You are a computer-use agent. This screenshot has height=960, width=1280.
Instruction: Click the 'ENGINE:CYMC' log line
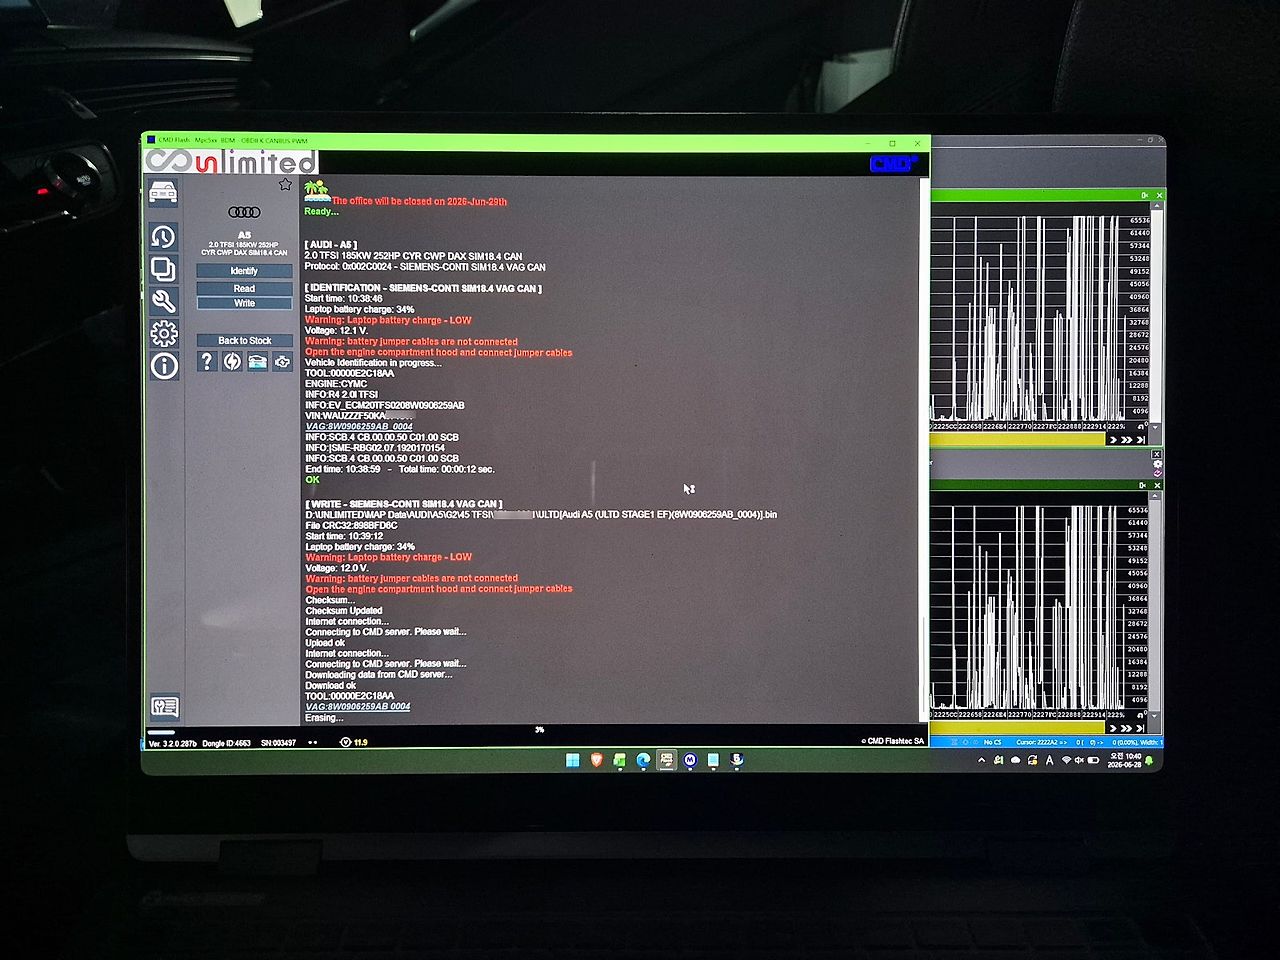click(336, 384)
